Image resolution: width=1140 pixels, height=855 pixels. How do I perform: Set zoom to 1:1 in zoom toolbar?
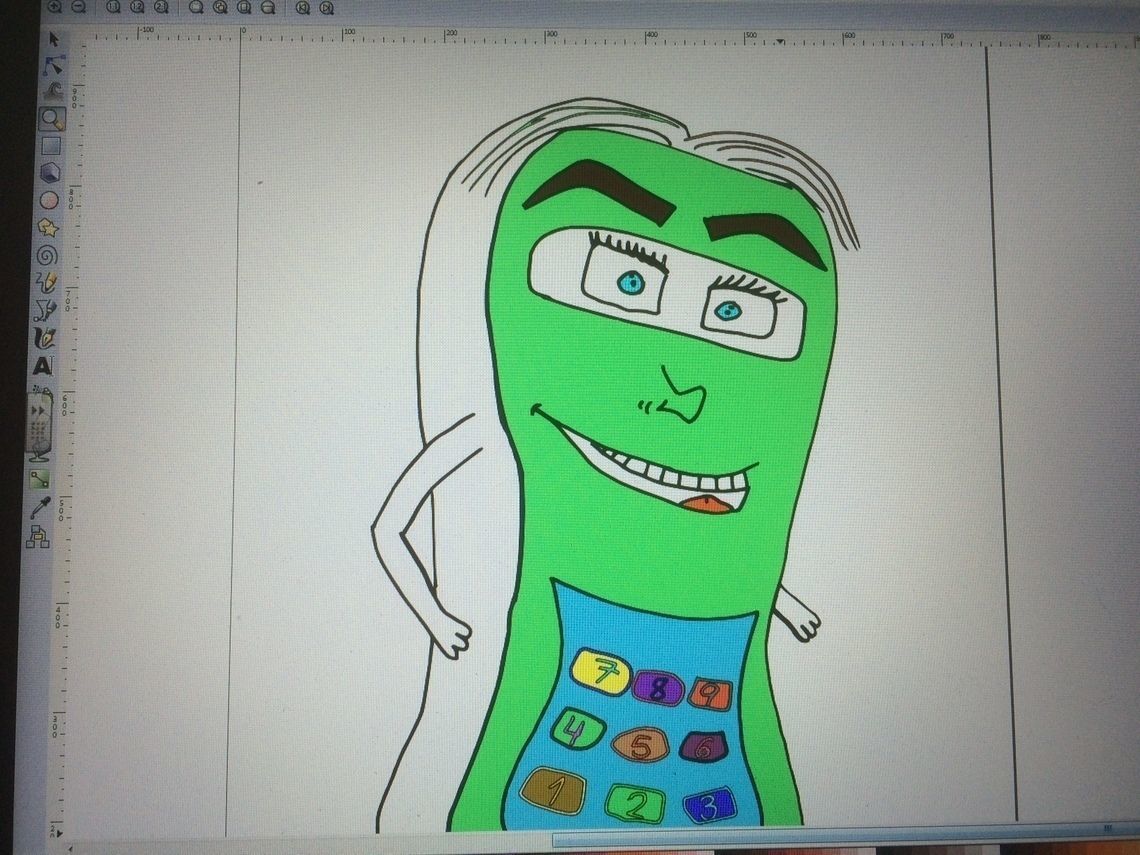pos(113,7)
